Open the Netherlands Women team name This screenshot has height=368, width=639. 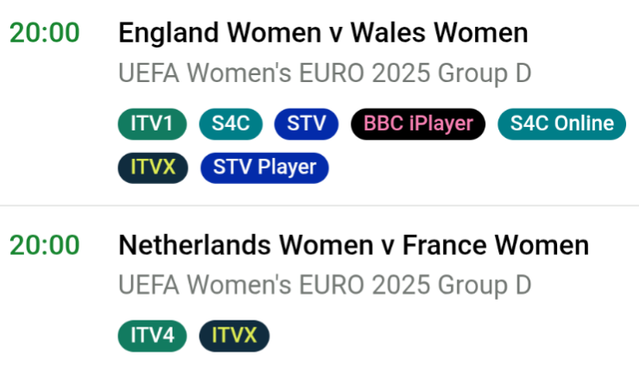coord(246,245)
